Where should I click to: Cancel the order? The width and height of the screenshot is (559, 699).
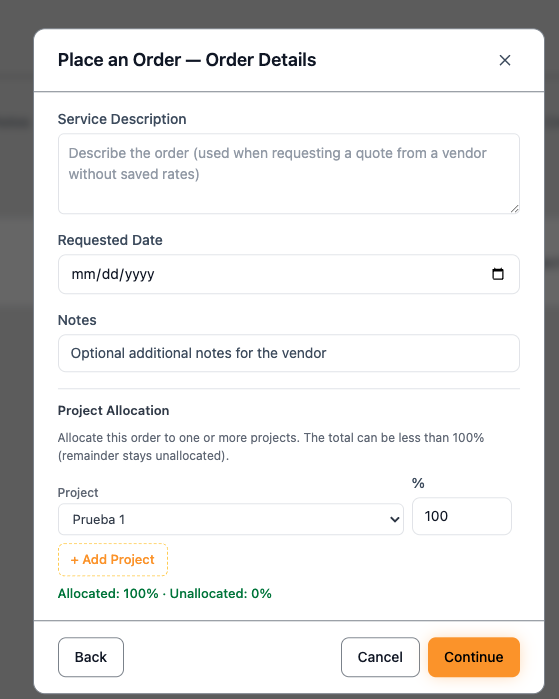380,657
